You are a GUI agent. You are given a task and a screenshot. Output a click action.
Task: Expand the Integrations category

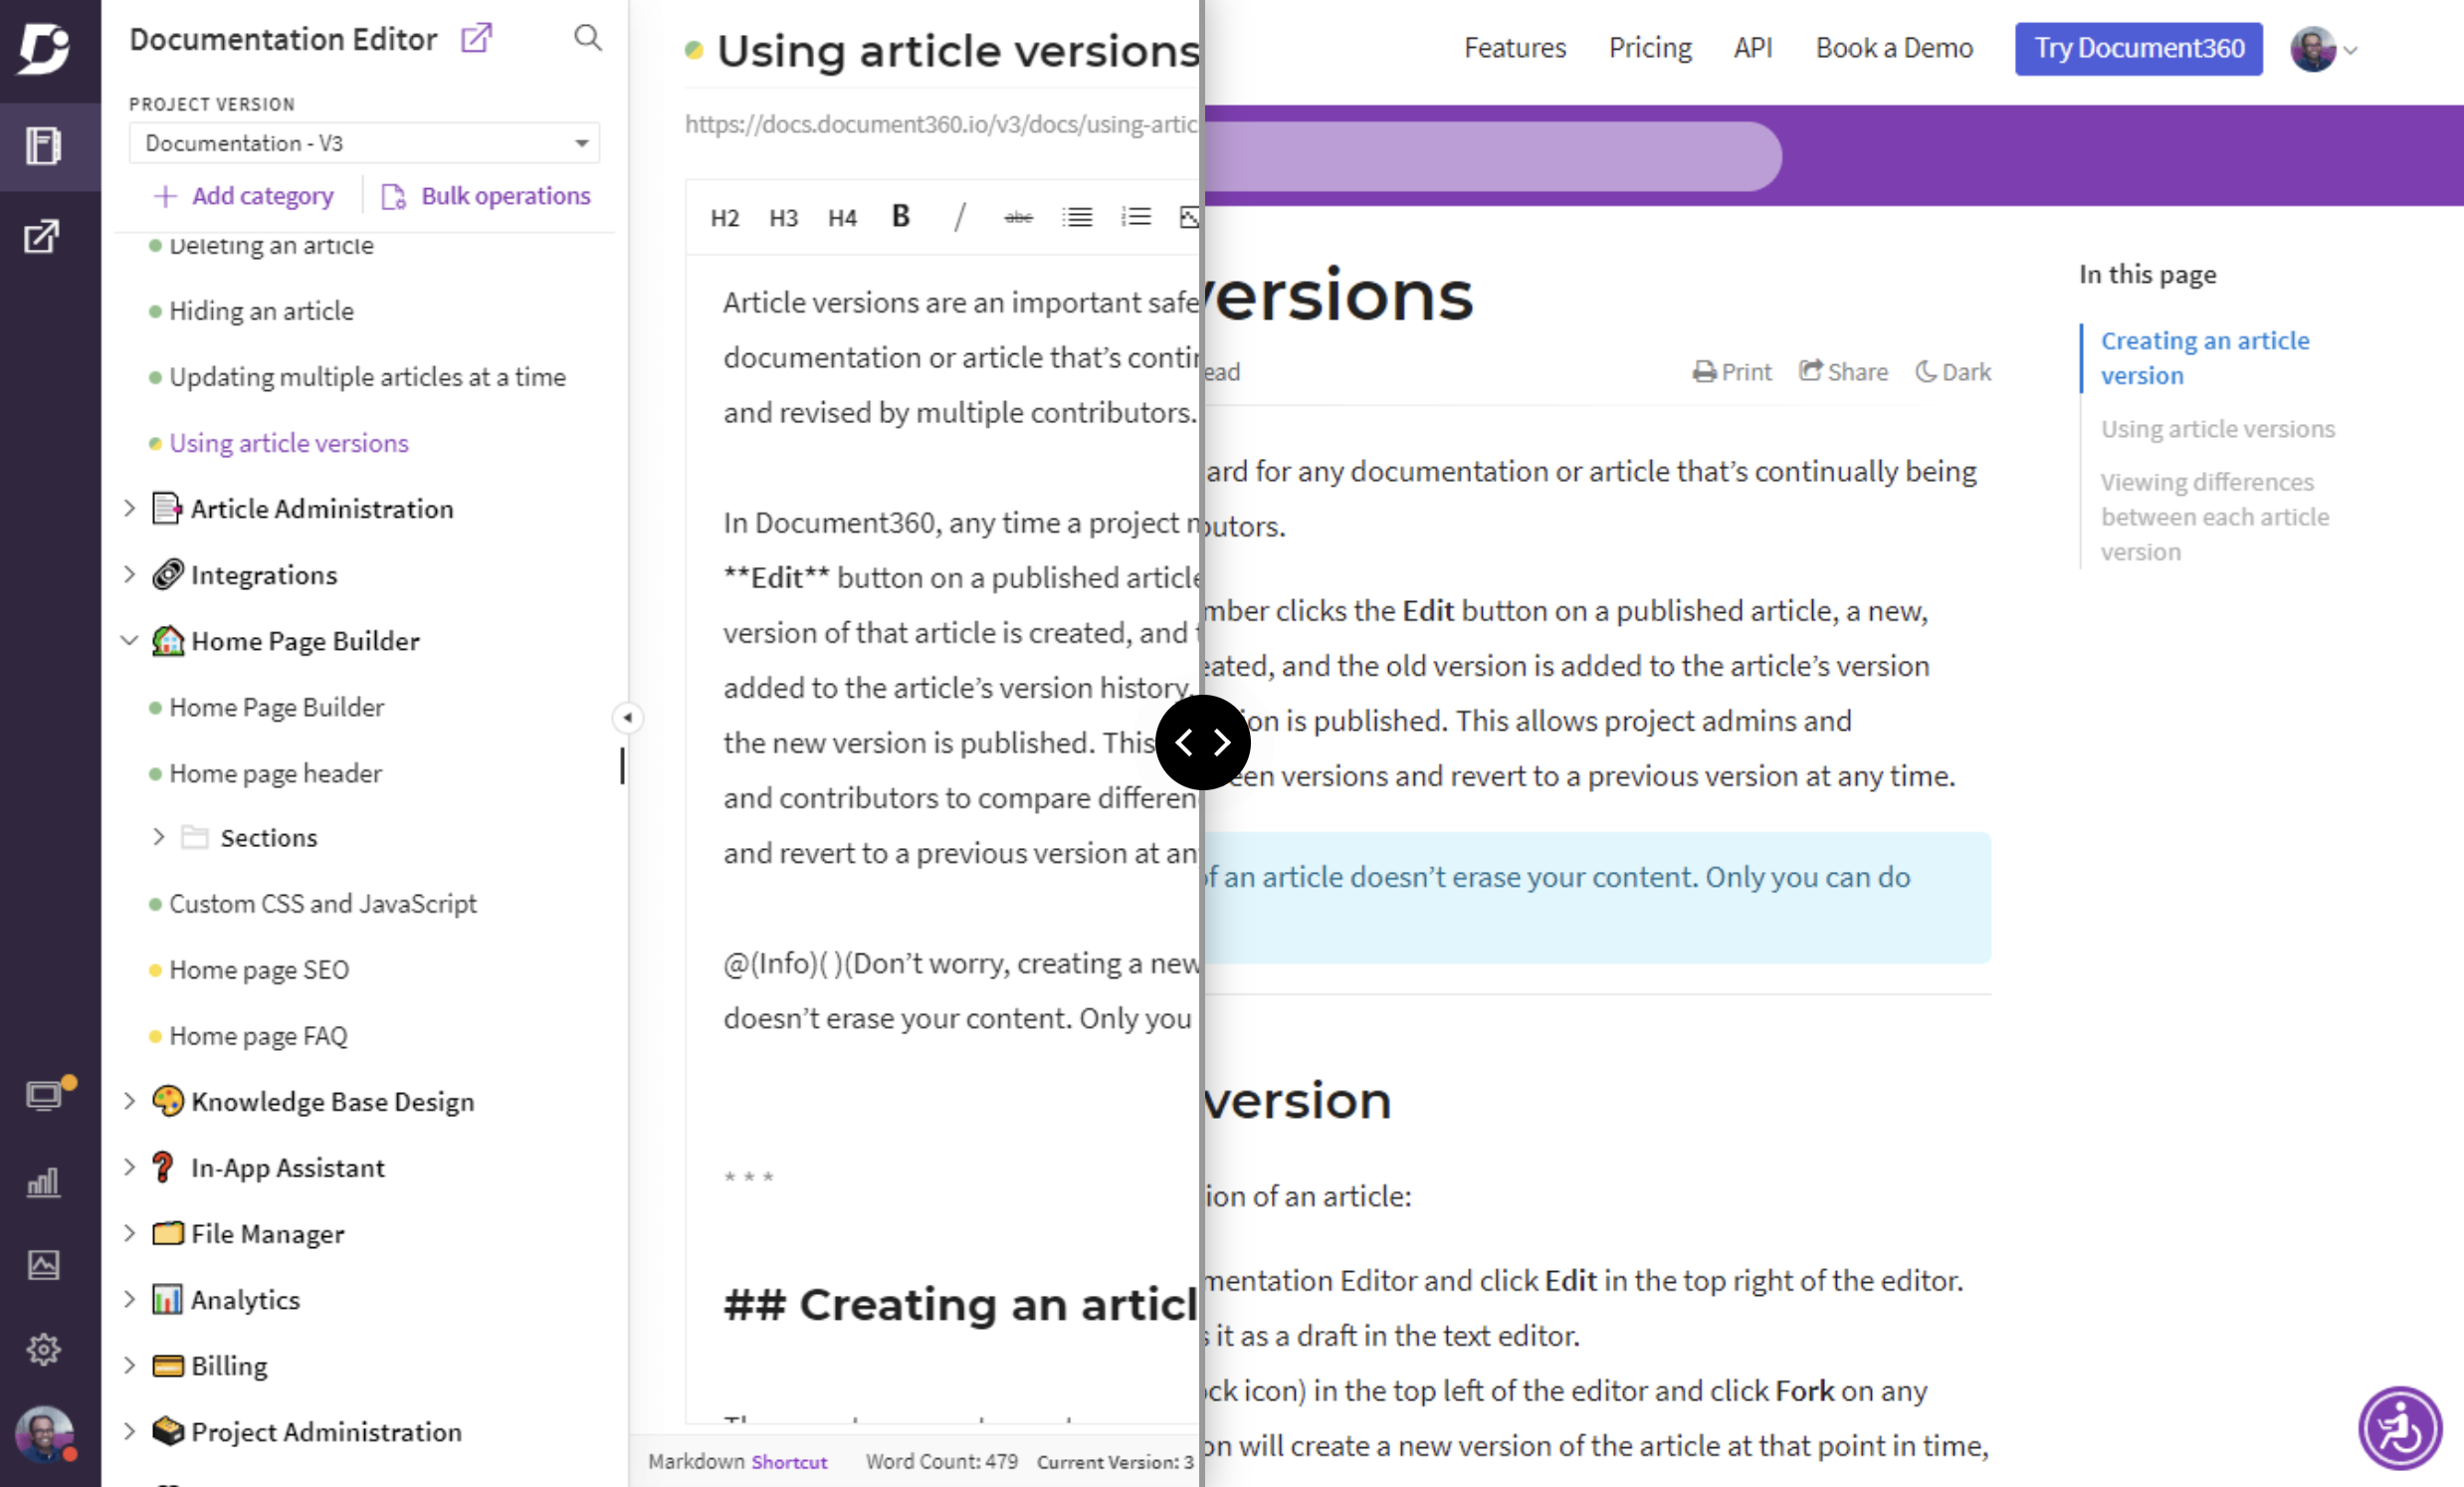tap(129, 574)
